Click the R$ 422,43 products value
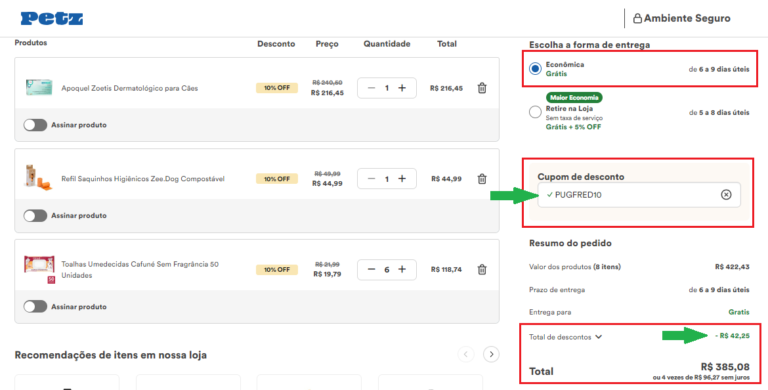 (x=732, y=267)
